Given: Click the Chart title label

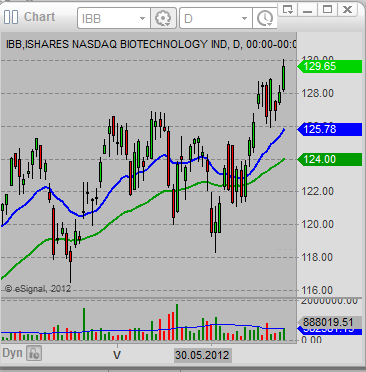Looking at the screenshot, I should (39, 17).
